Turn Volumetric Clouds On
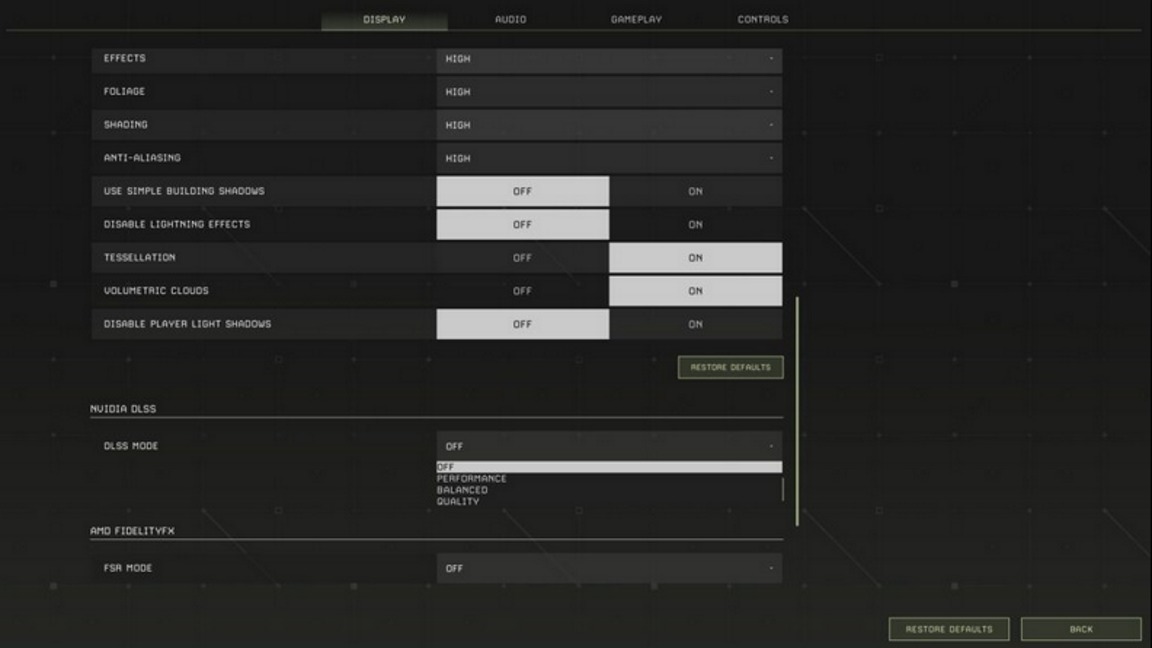This screenshot has width=1152, height=648. click(696, 291)
